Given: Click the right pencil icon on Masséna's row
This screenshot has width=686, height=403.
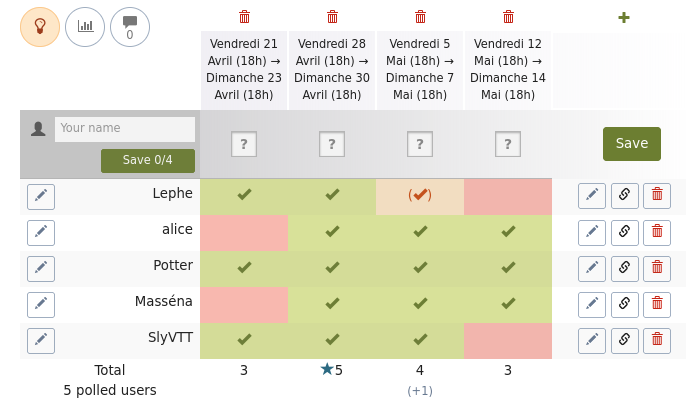Looking at the screenshot, I should pyautogui.click(x=592, y=305).
